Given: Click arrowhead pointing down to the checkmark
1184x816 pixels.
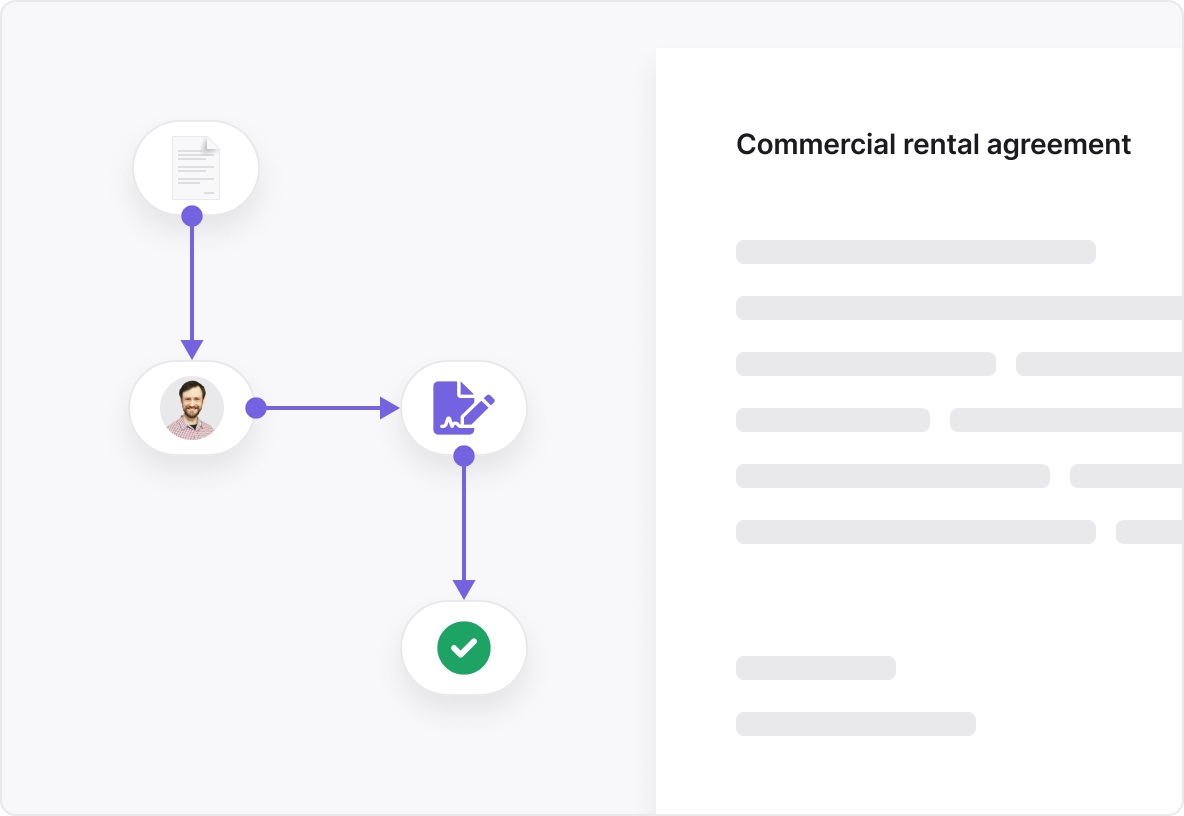Looking at the screenshot, I should [x=464, y=589].
